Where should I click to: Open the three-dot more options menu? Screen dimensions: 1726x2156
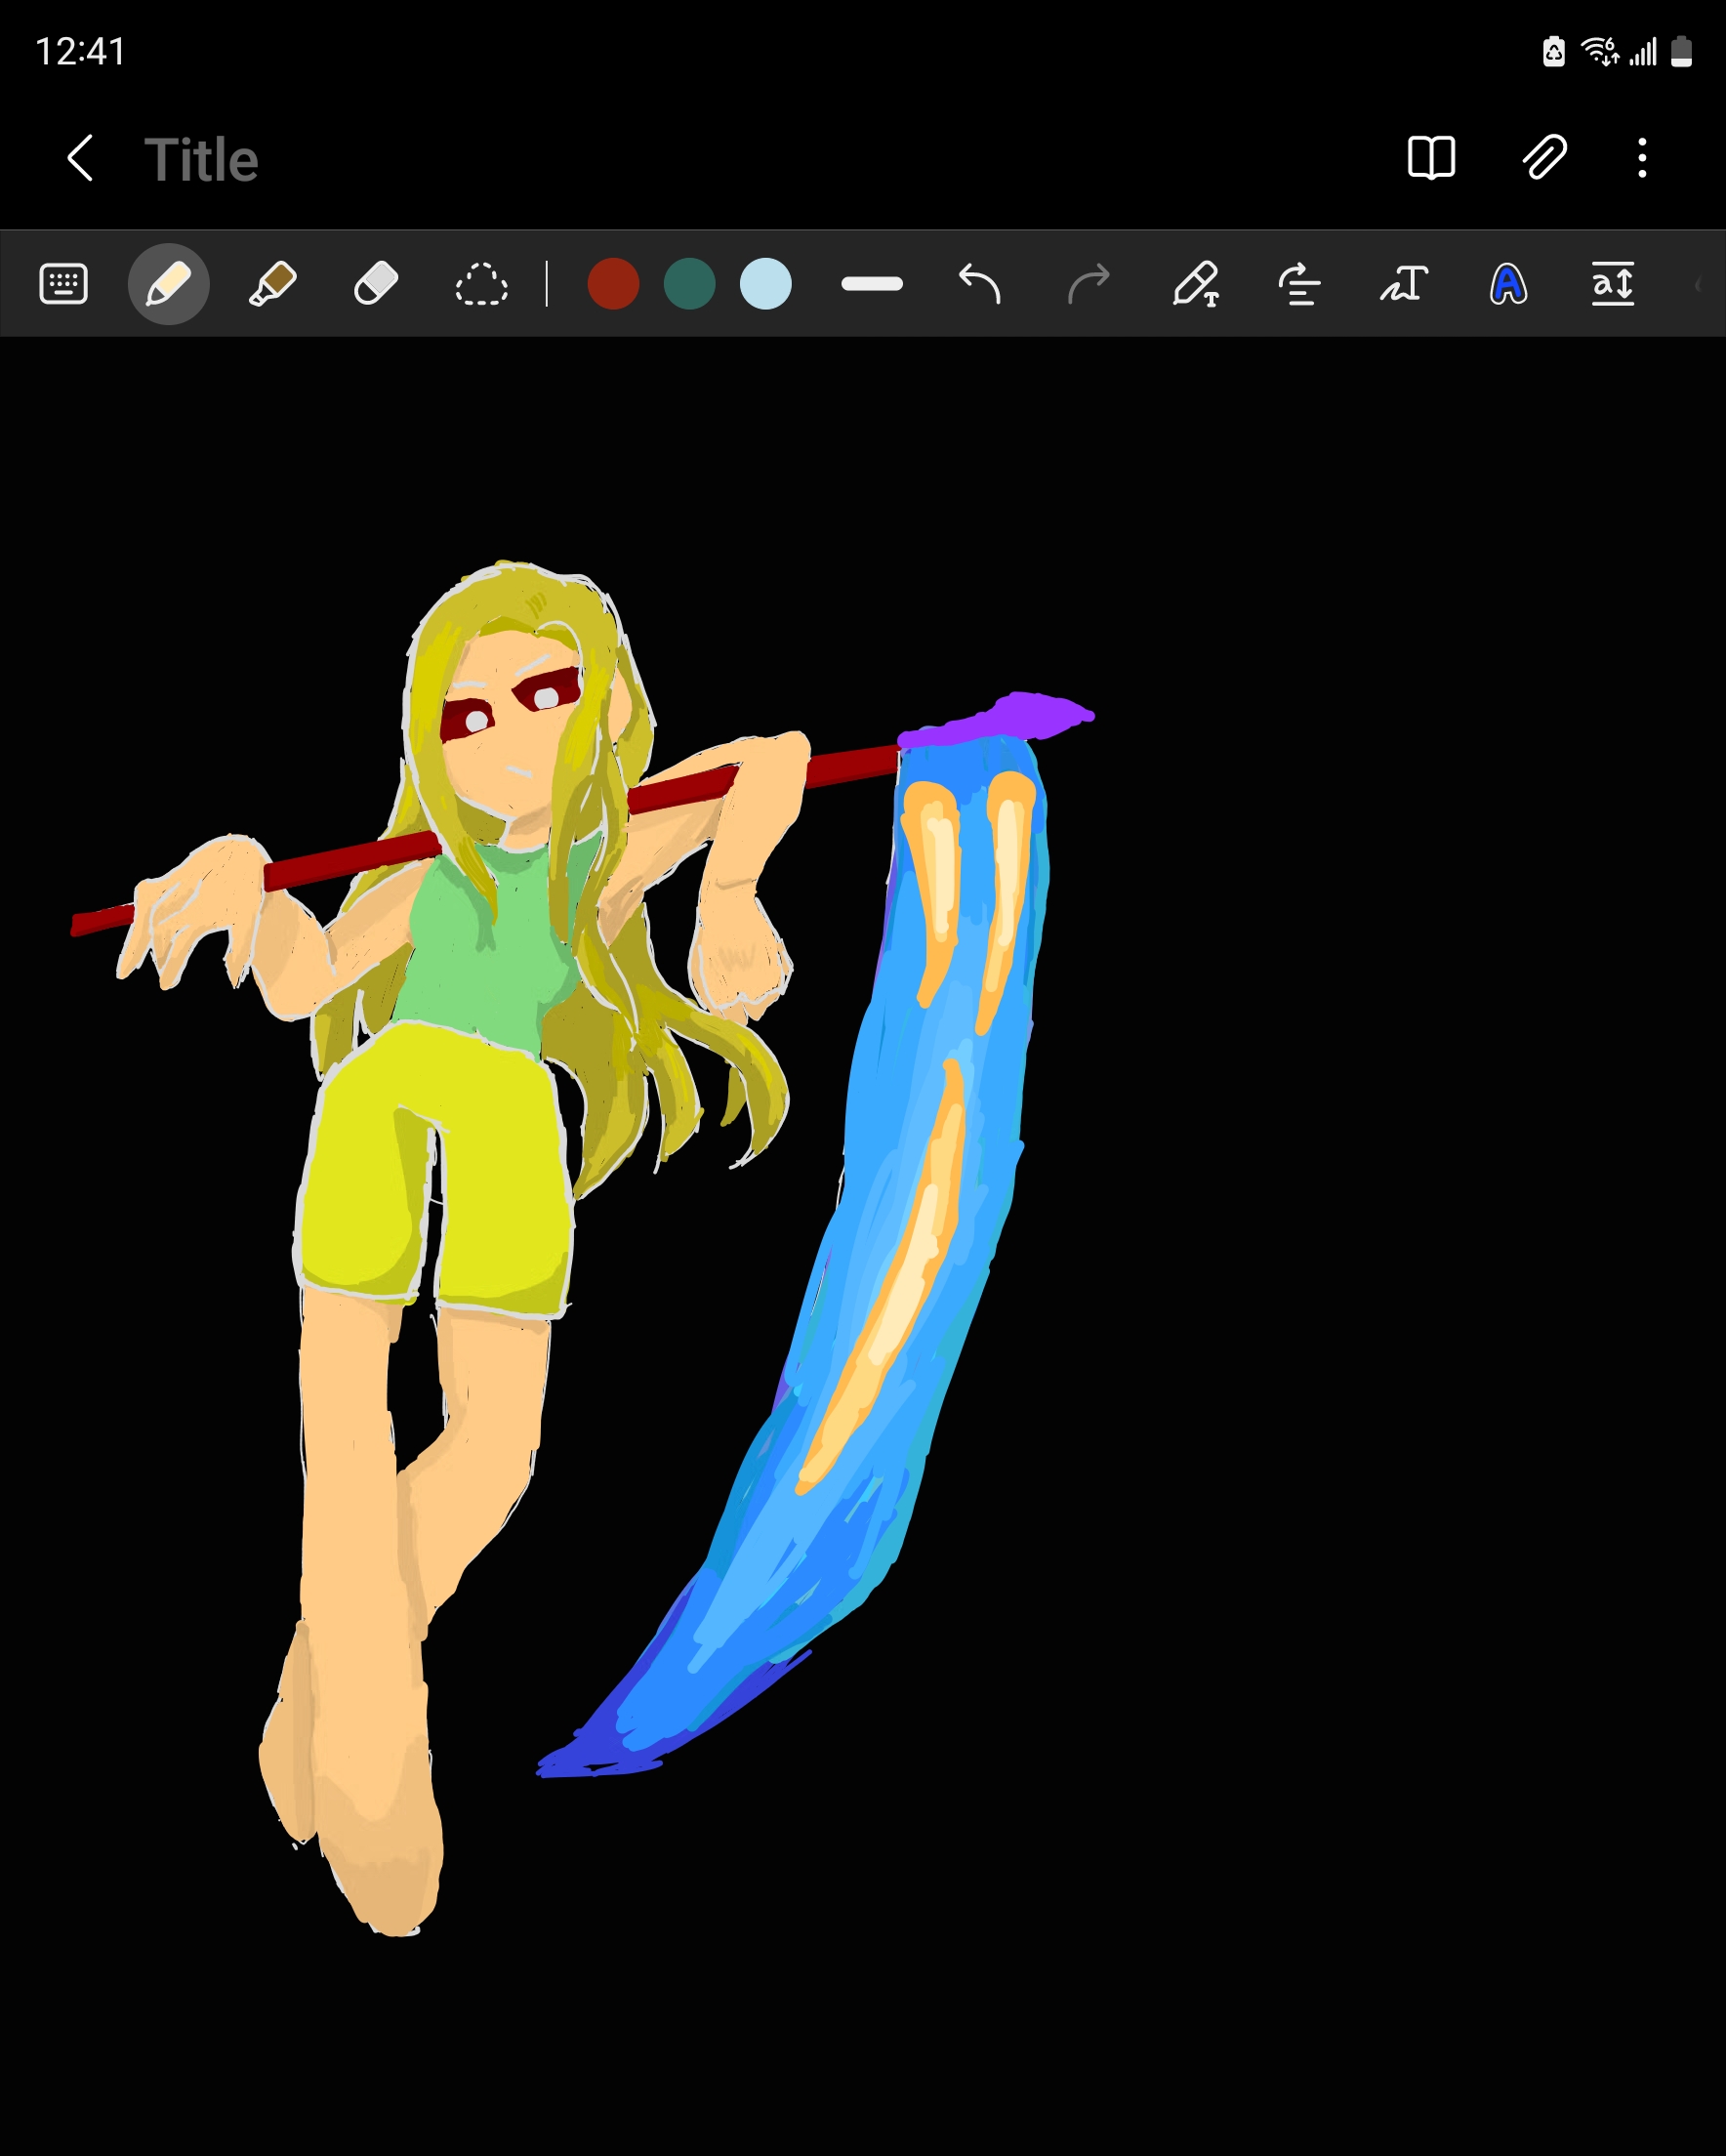pos(1642,158)
